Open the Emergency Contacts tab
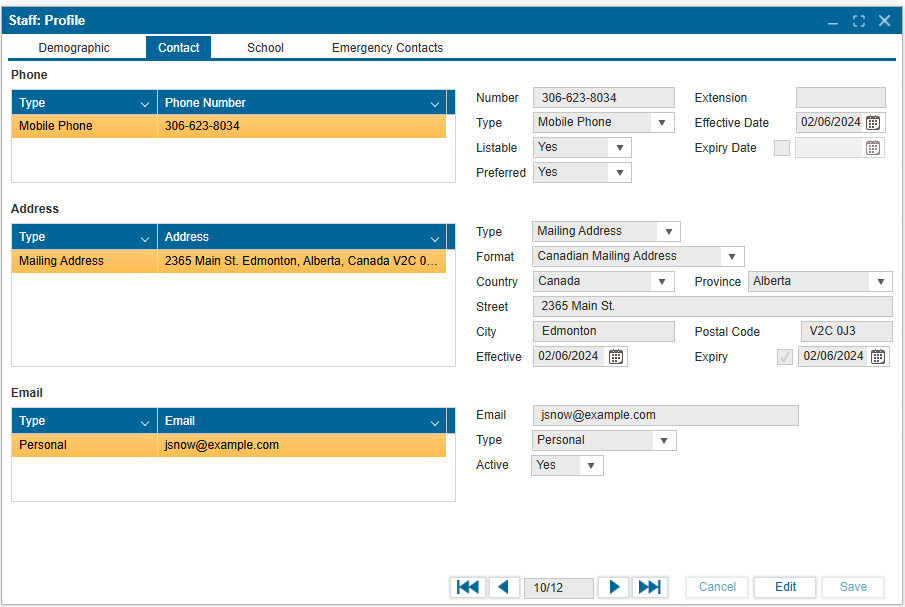Screen dimensions: 905x607 pos(387,48)
